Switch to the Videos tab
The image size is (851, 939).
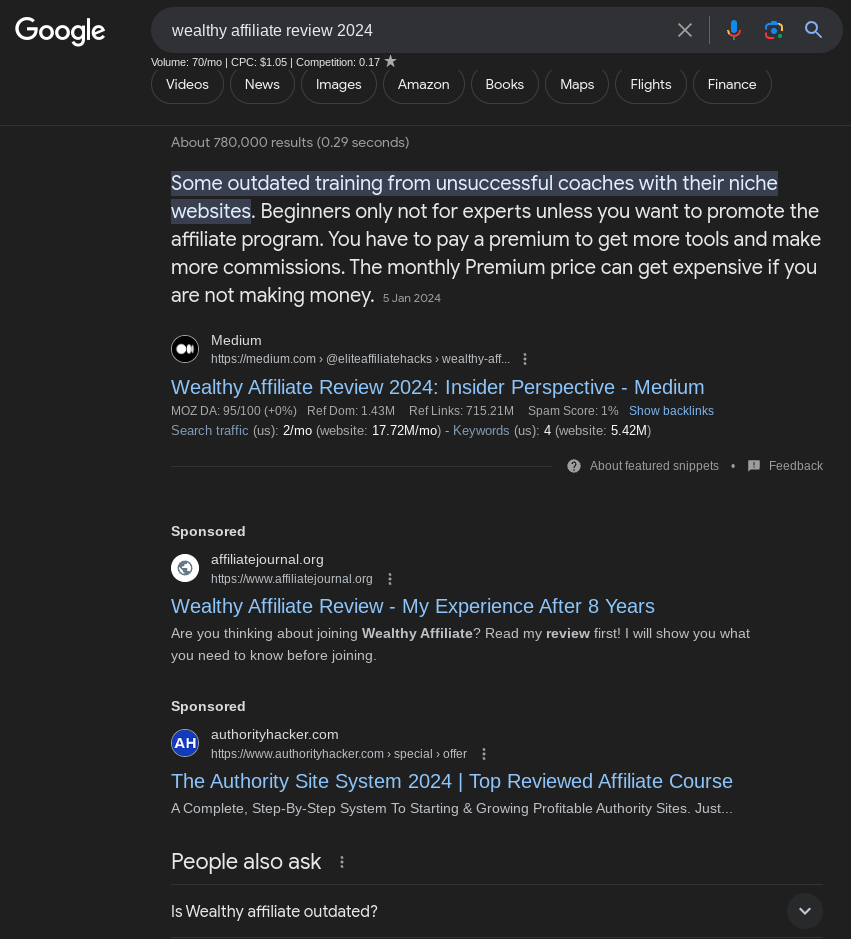pos(187,84)
